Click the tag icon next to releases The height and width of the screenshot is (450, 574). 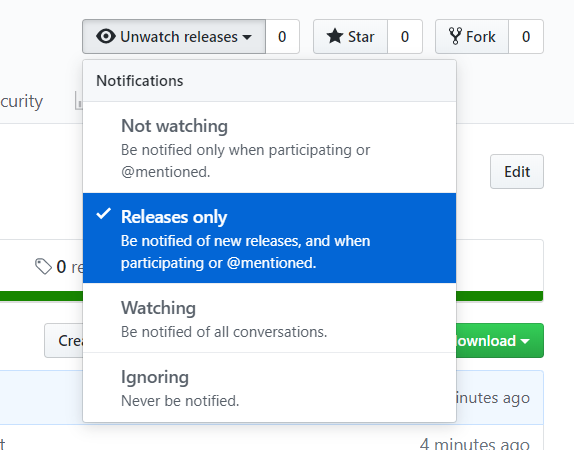pos(43,266)
